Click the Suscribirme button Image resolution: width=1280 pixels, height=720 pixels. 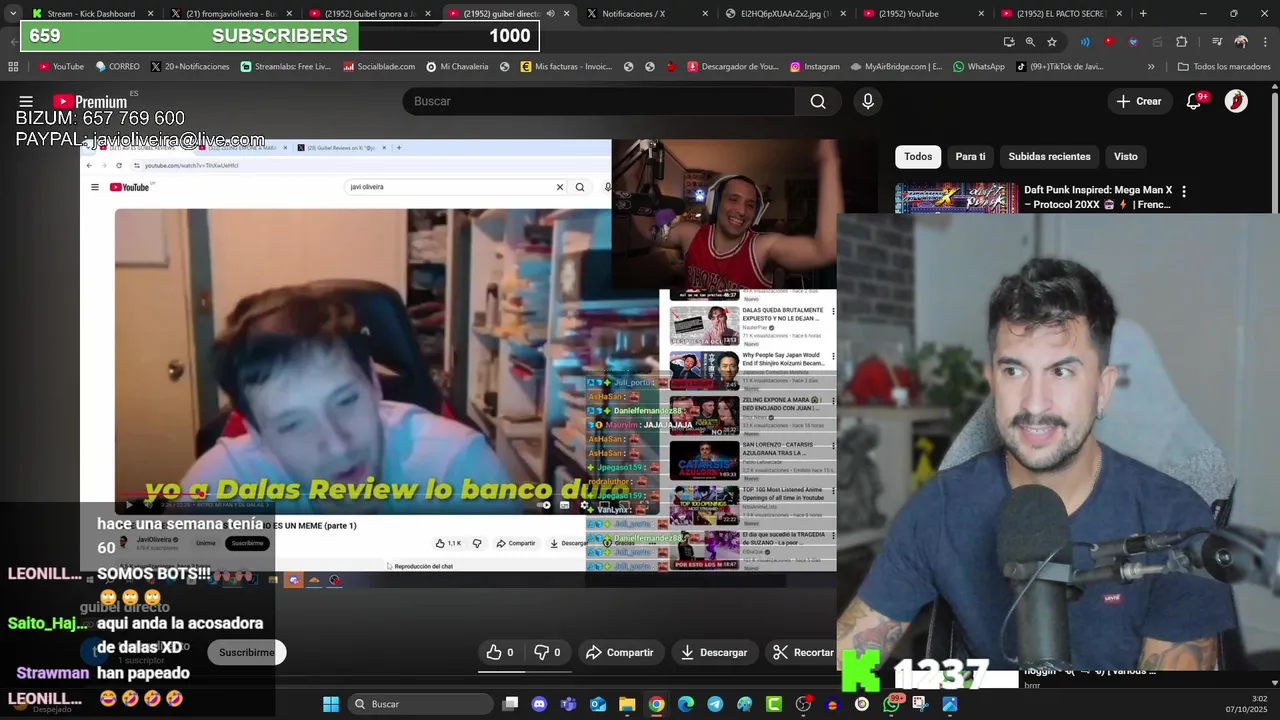(x=247, y=652)
